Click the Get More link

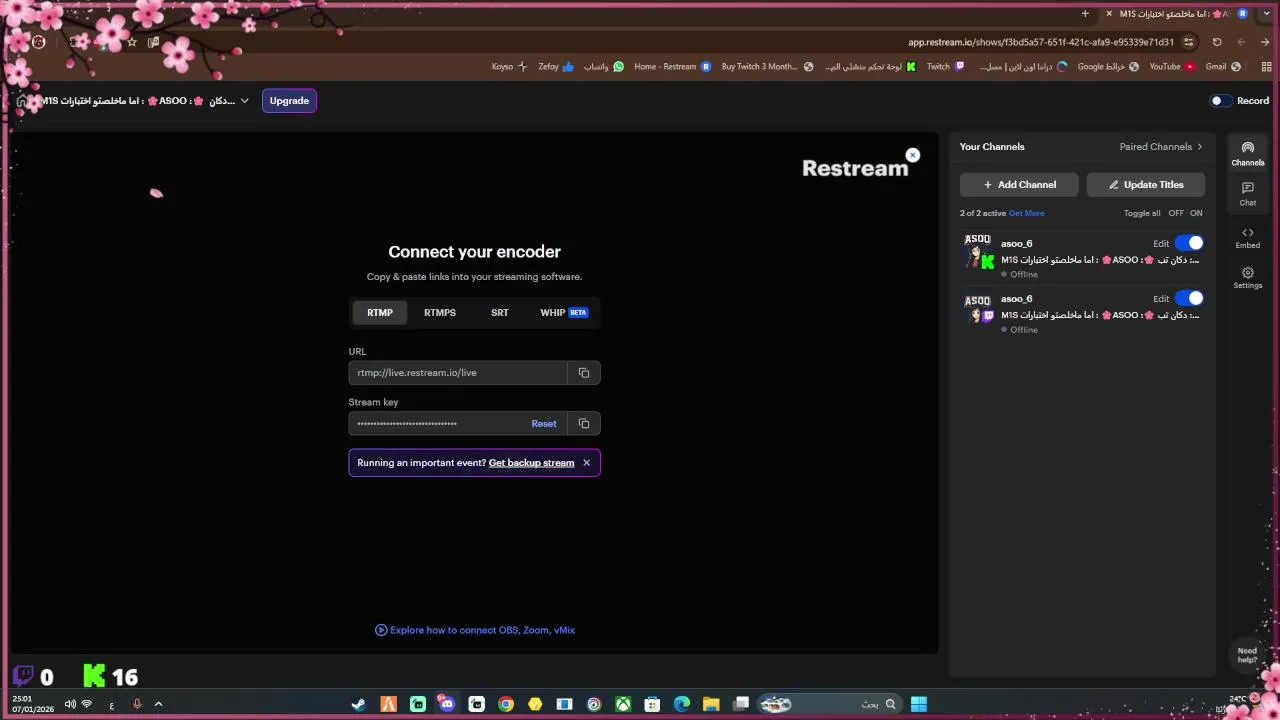(1026, 213)
